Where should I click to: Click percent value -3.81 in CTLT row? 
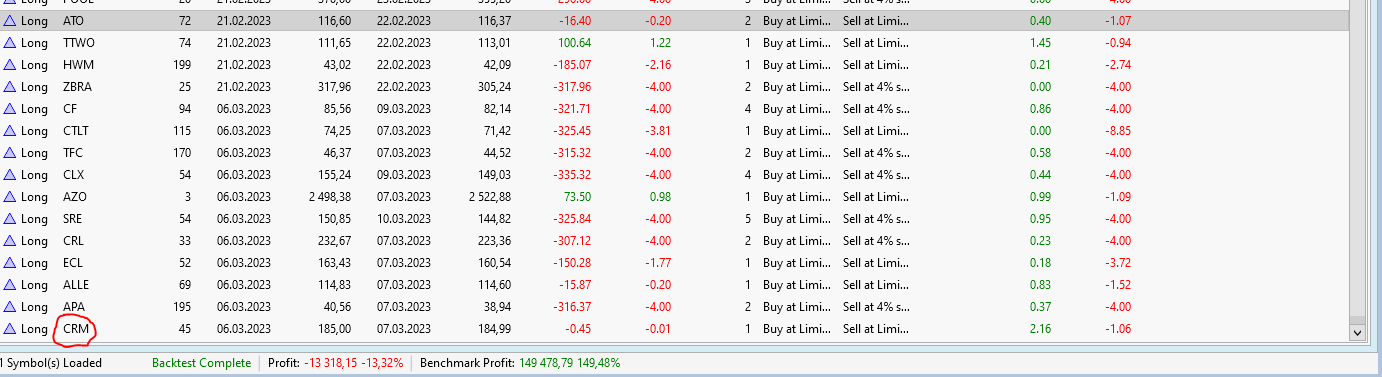657,131
